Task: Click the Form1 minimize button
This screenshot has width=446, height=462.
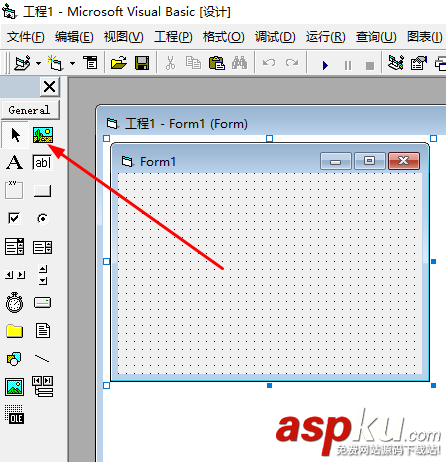Action: [336, 161]
